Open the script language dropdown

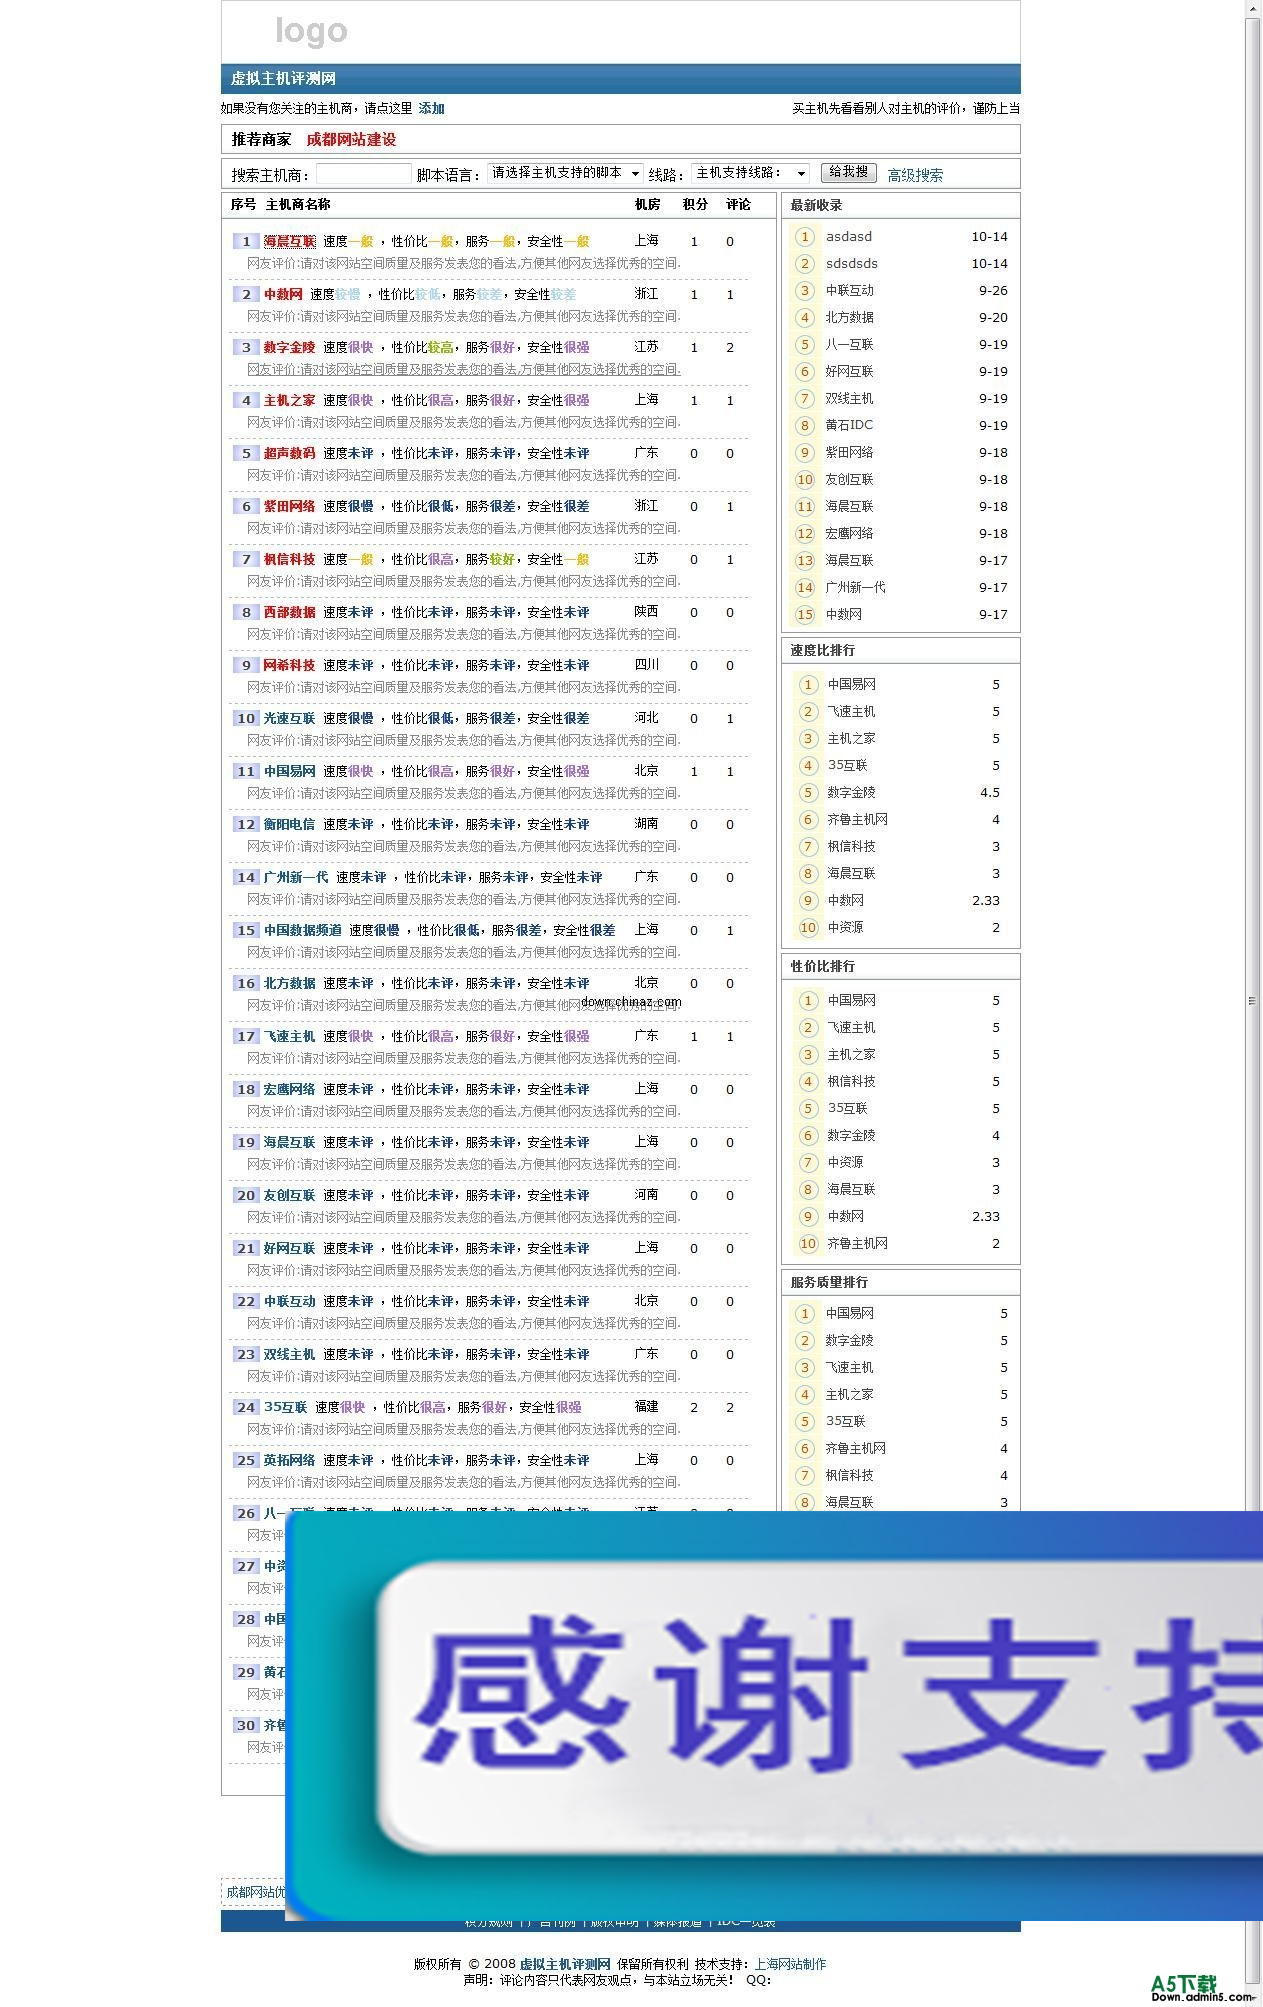tap(565, 173)
